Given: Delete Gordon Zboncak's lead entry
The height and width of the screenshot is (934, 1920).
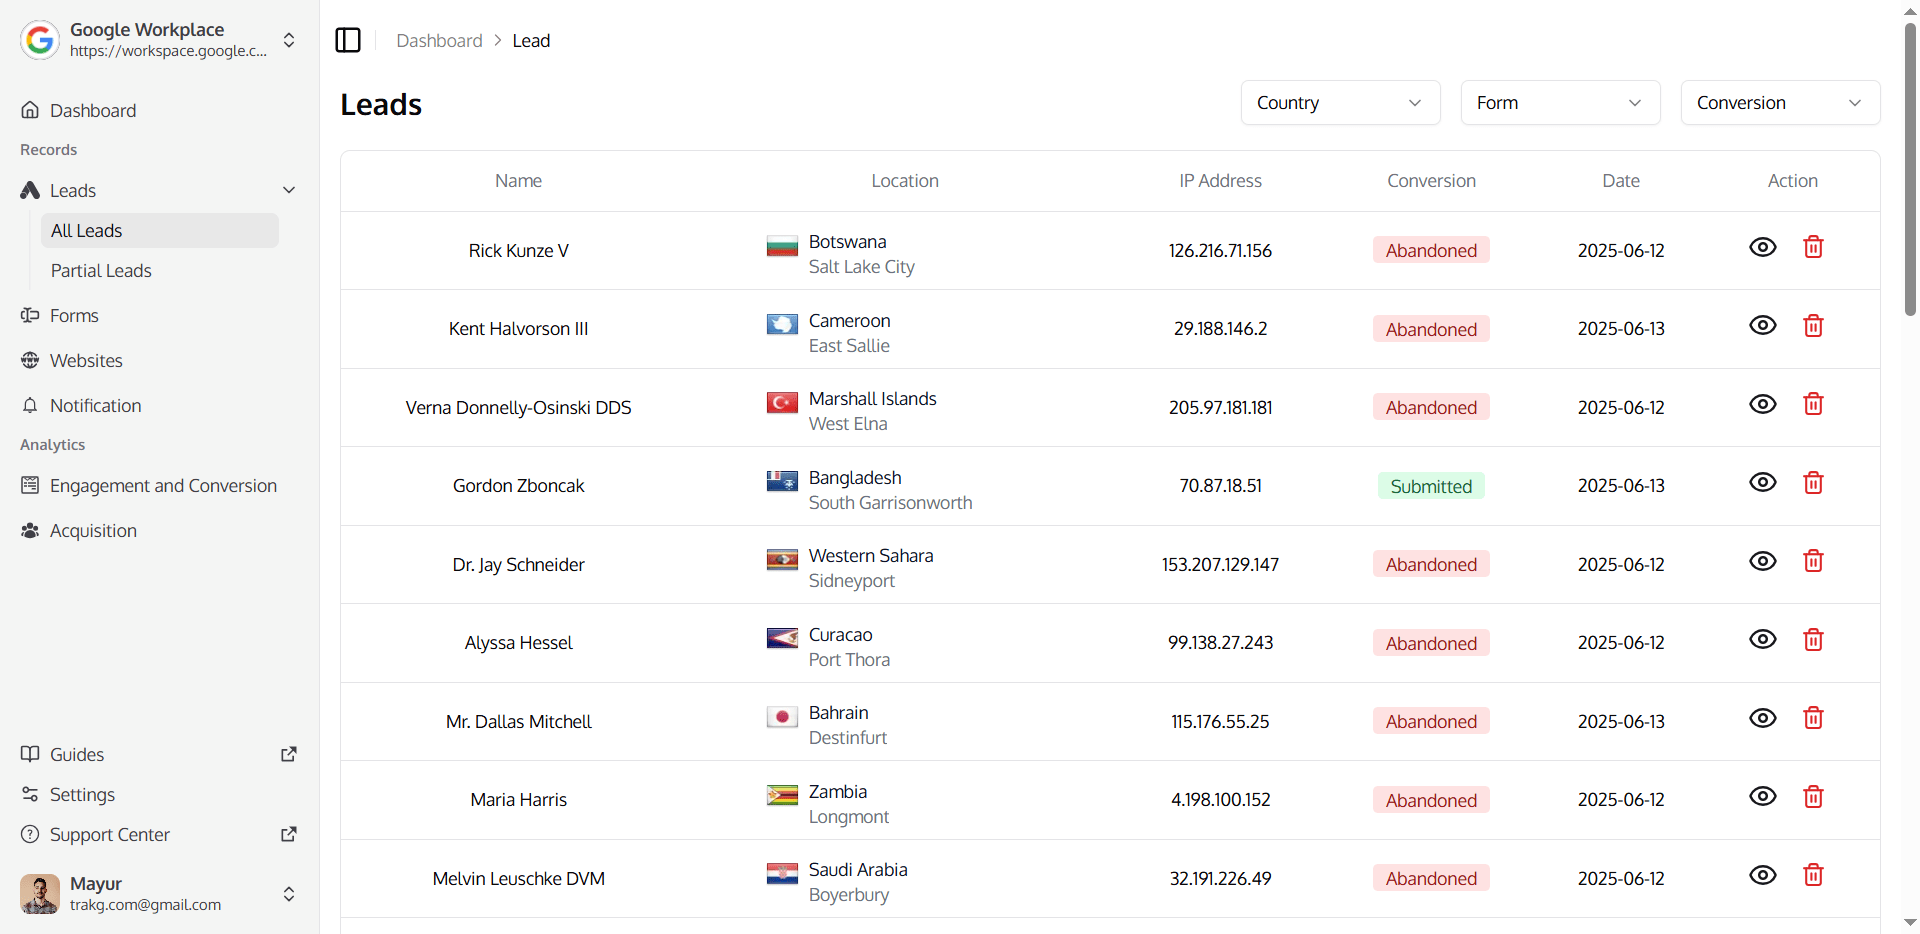Looking at the screenshot, I should pos(1812,483).
